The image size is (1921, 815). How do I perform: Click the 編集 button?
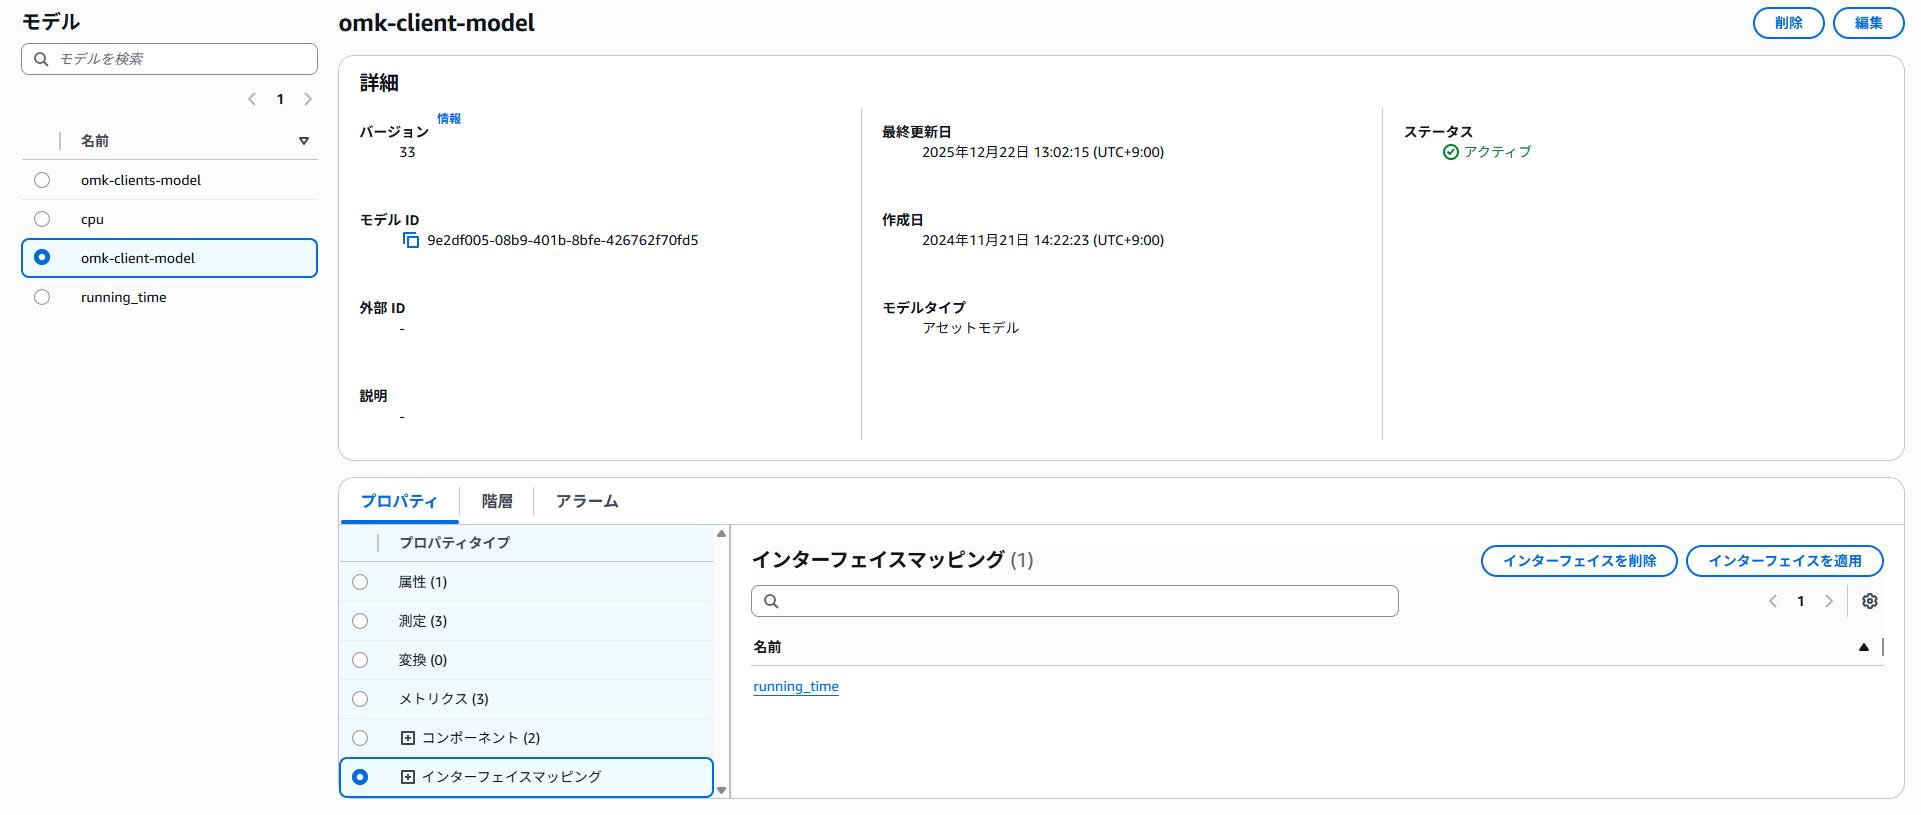click(1867, 23)
